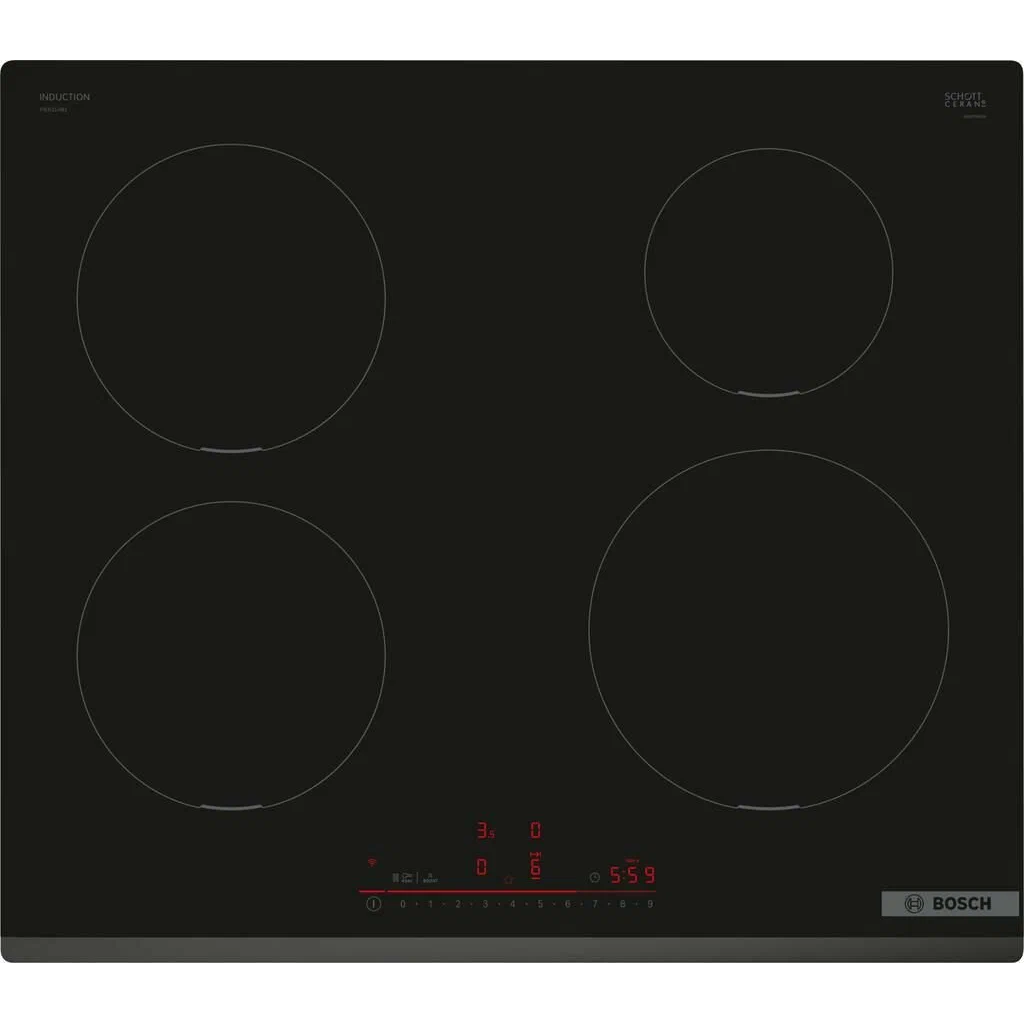Tap the small icon between pause and Boost
Viewport: 1024px width, 1024px height.
pos(409,877)
